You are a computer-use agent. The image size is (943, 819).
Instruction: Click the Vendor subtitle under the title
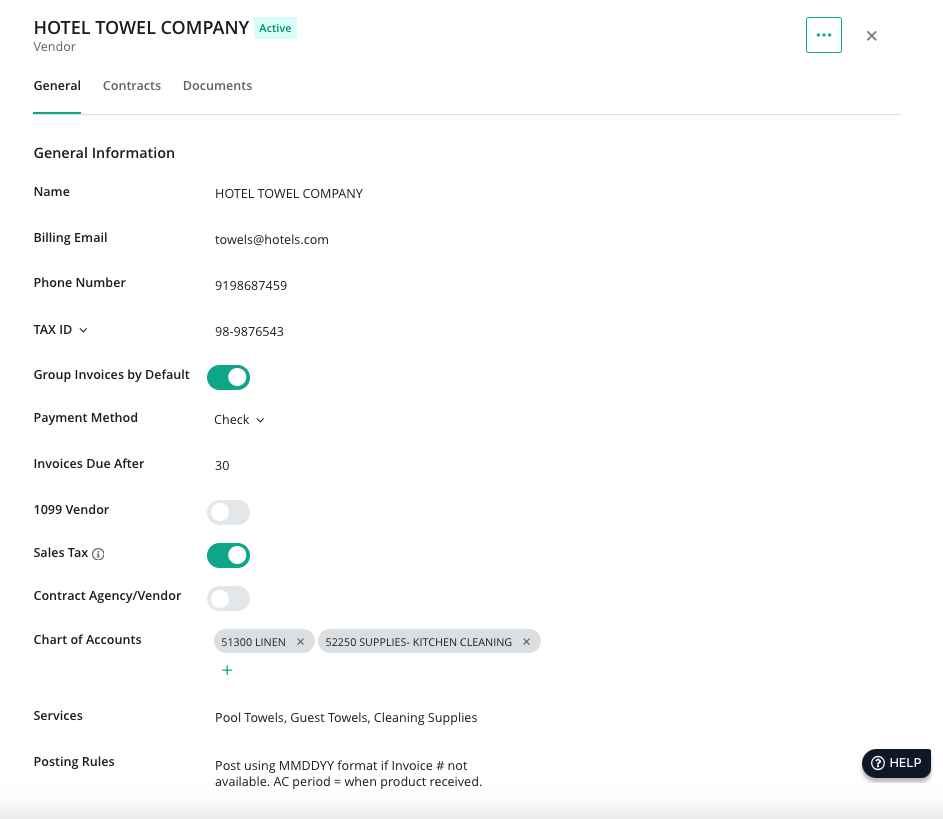coord(55,46)
